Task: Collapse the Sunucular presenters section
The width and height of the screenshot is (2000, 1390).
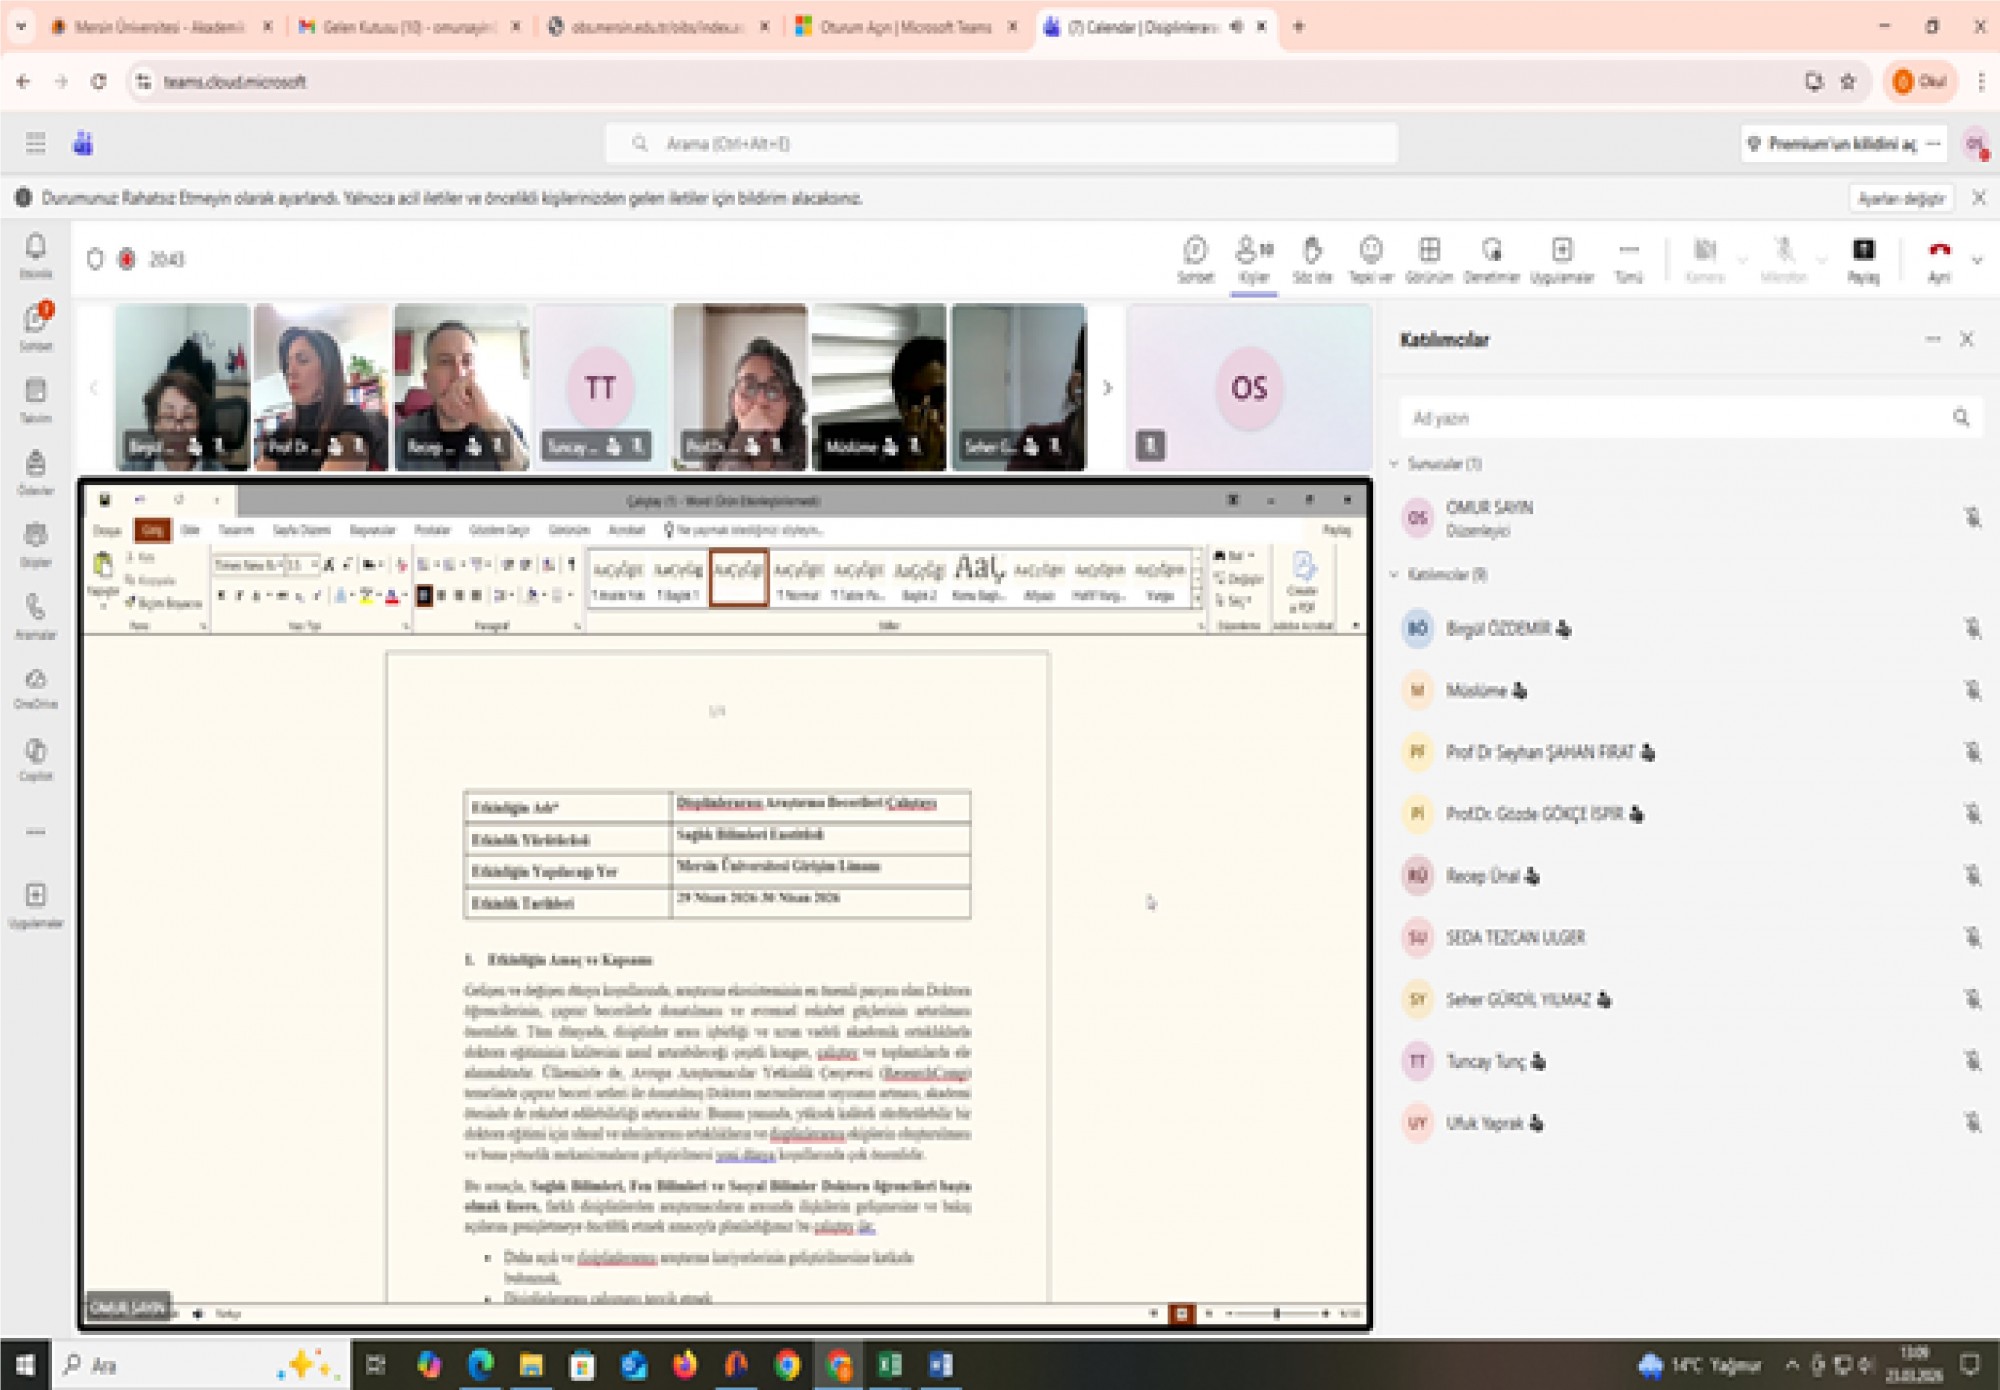Action: 1395,464
